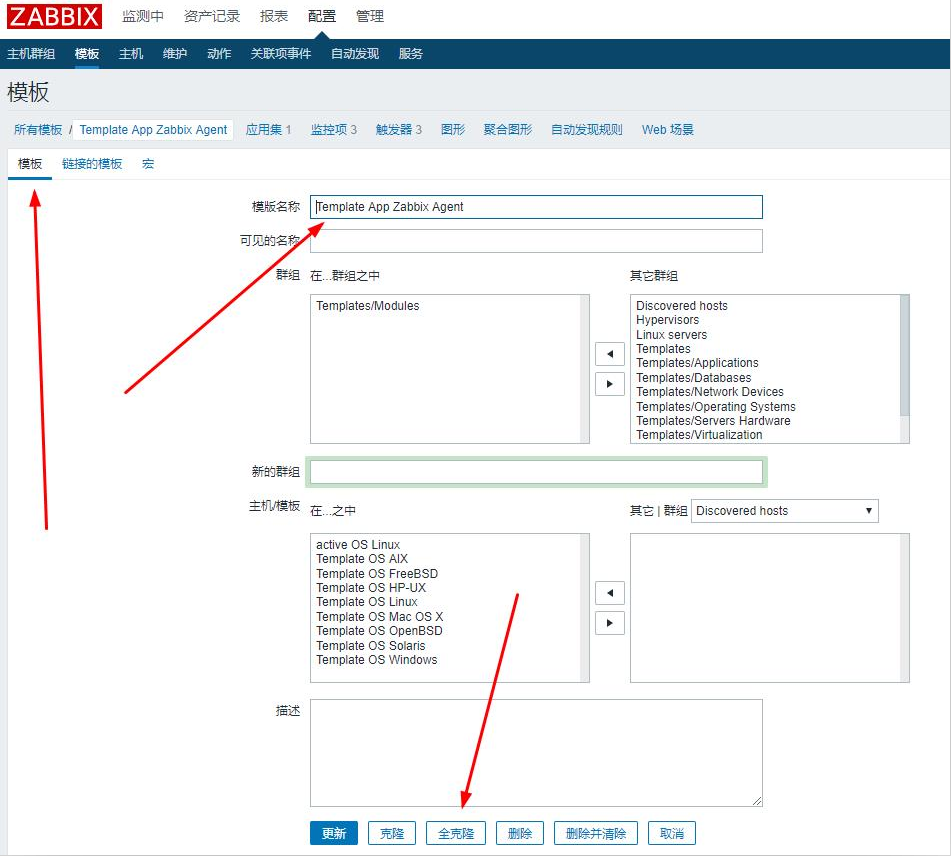Image resolution: width=951 pixels, height=856 pixels.
Task: Open the Discovered hosts group dropdown
Action: tap(784, 511)
